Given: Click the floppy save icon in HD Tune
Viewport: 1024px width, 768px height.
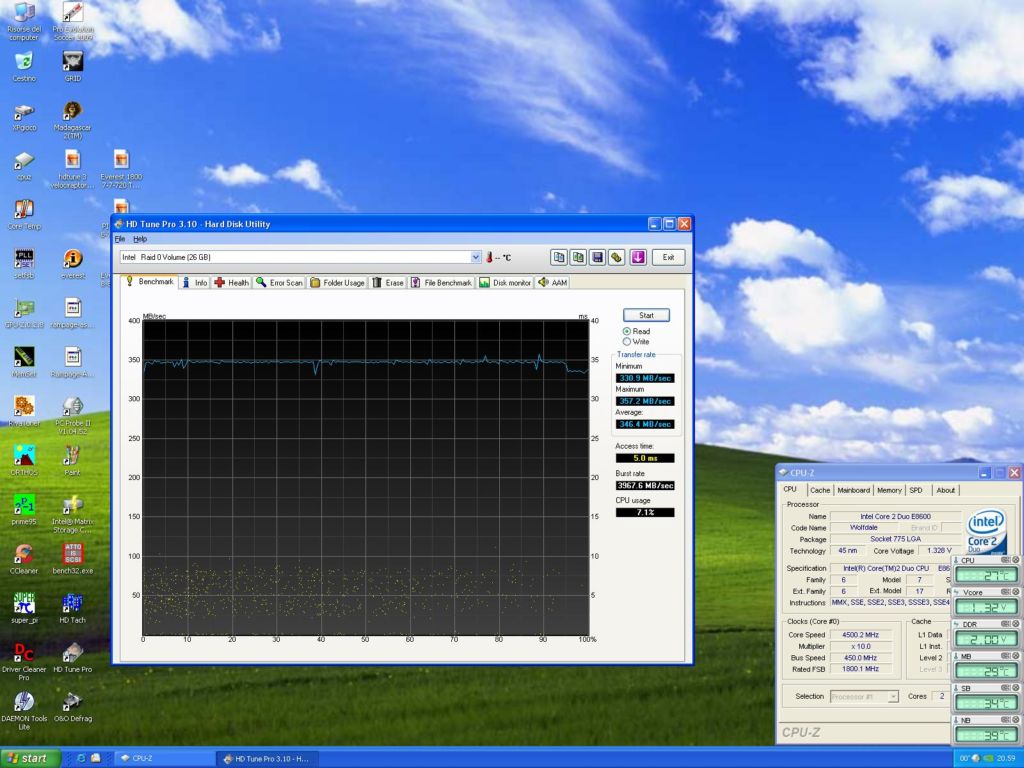Looking at the screenshot, I should [597, 257].
